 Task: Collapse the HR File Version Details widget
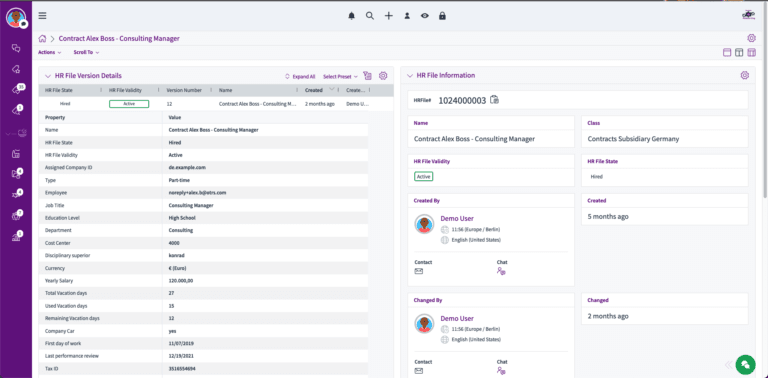pos(48,76)
